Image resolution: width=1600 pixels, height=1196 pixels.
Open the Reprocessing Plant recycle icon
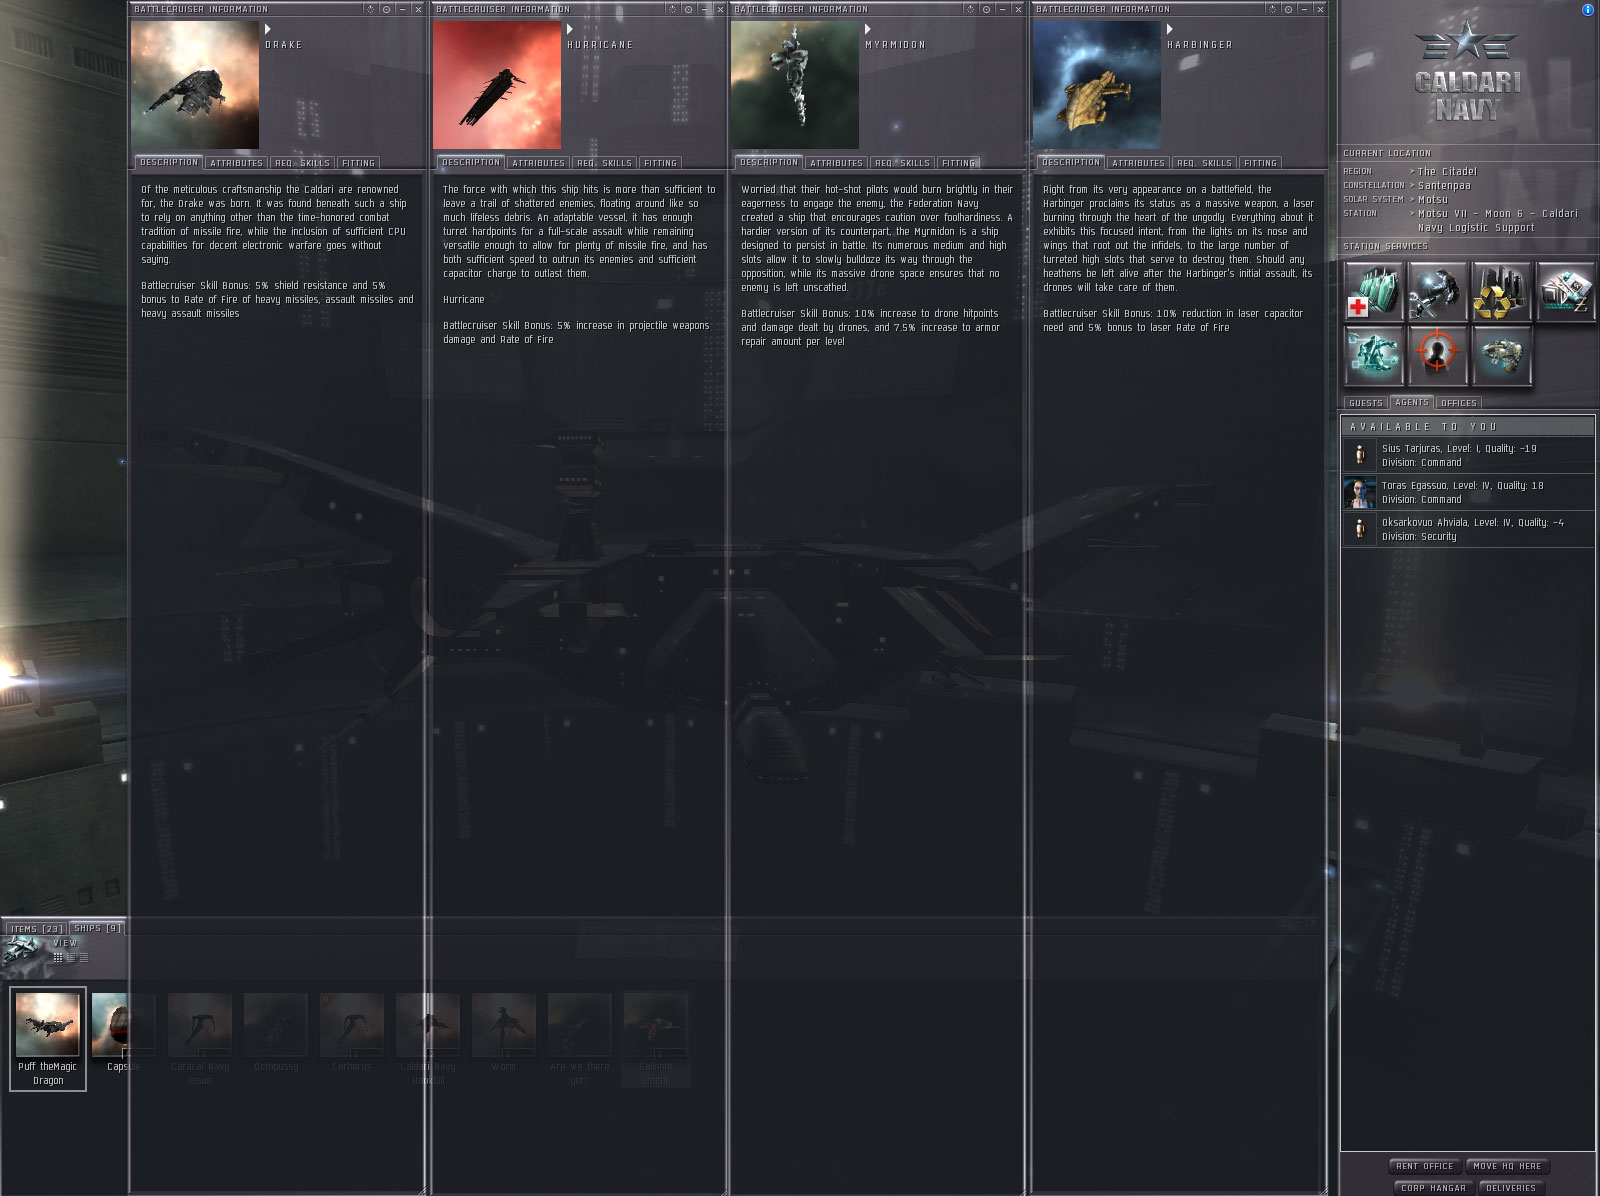[1502, 291]
